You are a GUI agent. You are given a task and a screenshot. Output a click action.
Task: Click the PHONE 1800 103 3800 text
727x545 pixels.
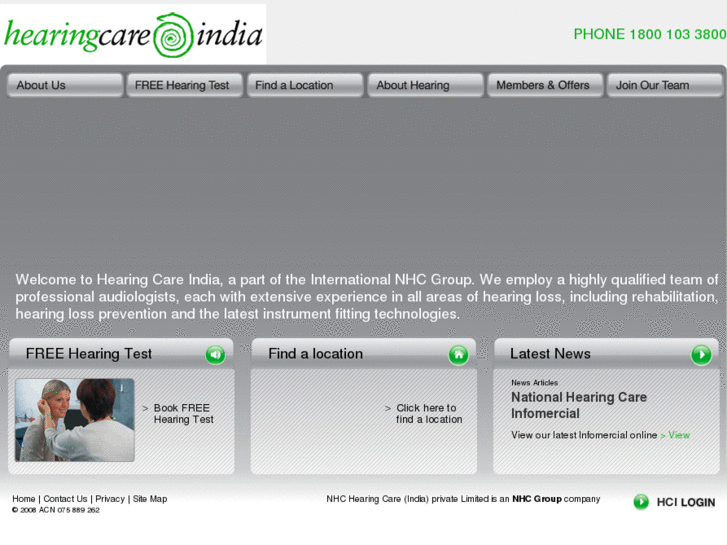[x=650, y=34]
